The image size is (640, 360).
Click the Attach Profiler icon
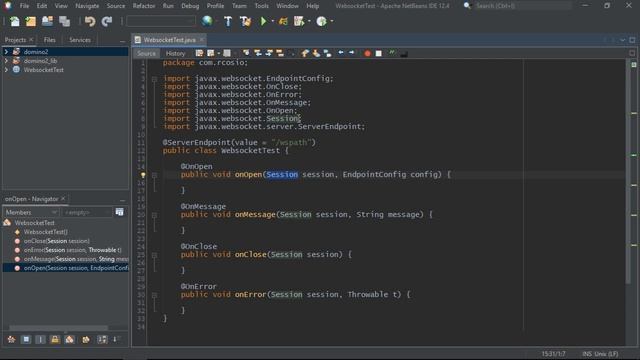322,21
